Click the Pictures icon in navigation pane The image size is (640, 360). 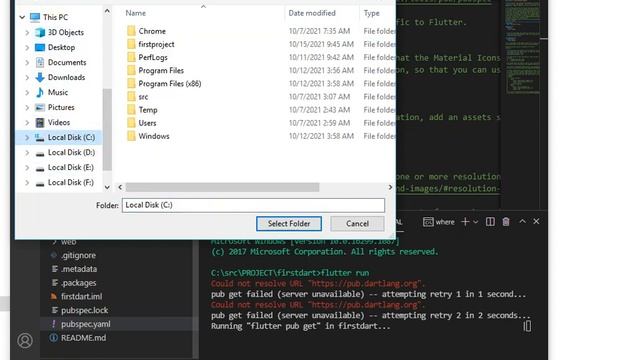tap(40, 107)
